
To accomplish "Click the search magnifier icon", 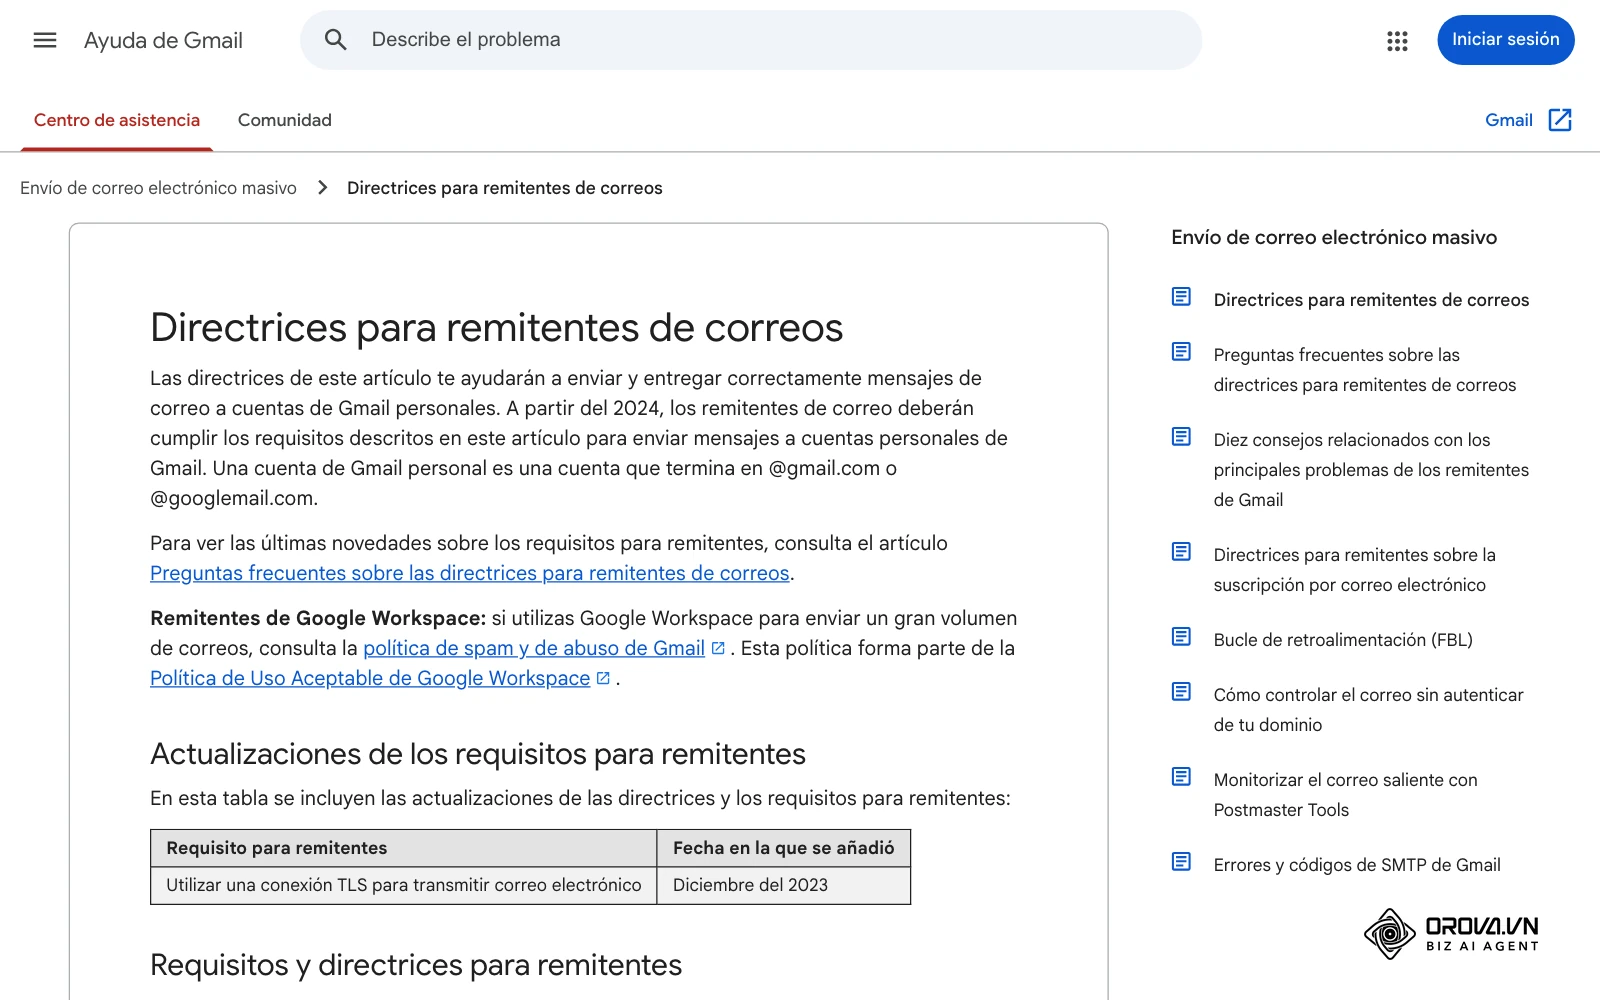I will 336,40.
